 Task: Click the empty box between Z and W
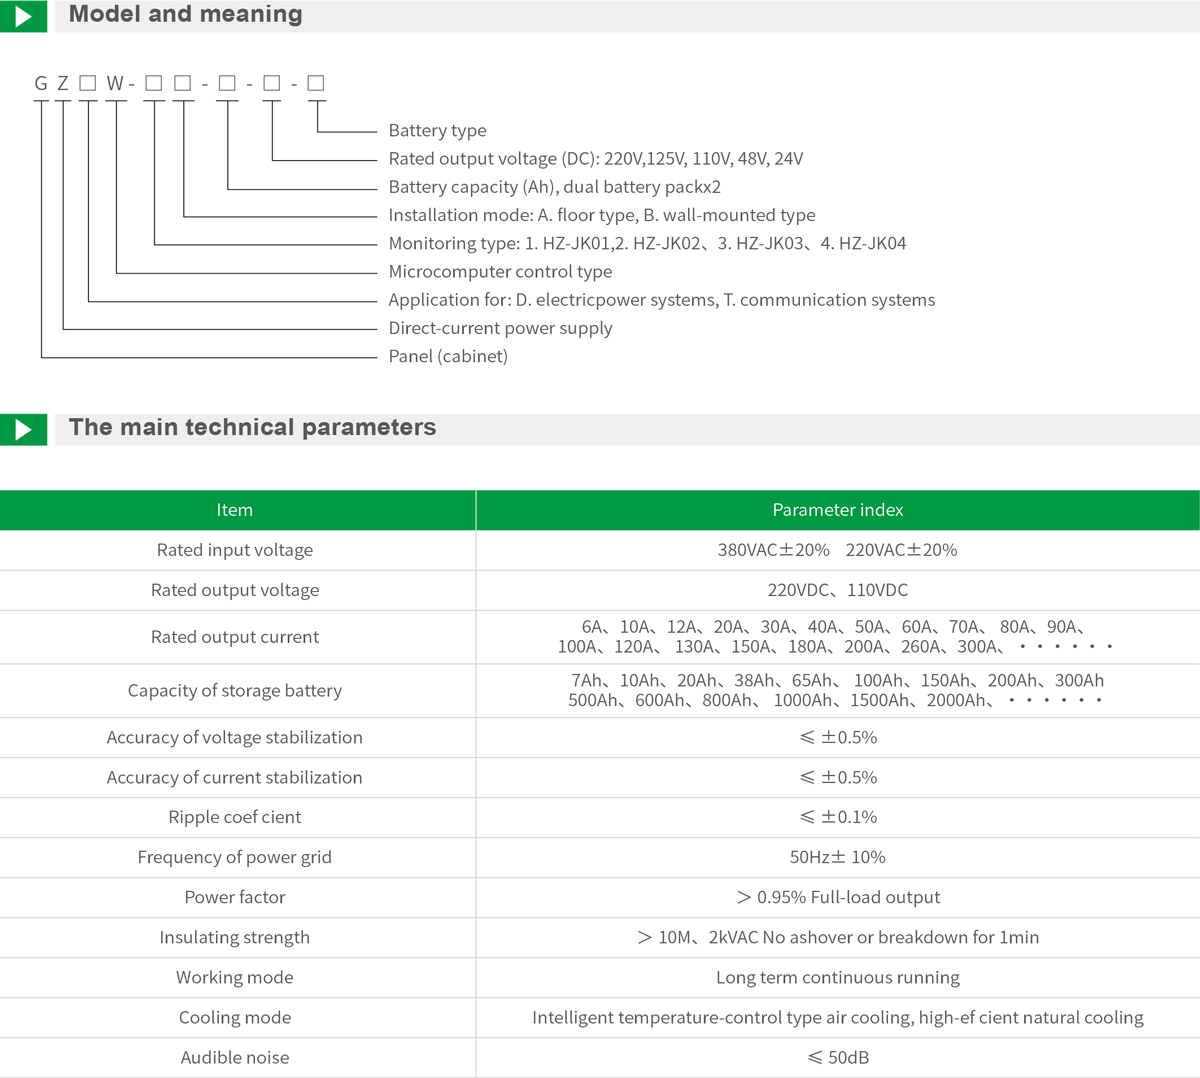[x=88, y=83]
